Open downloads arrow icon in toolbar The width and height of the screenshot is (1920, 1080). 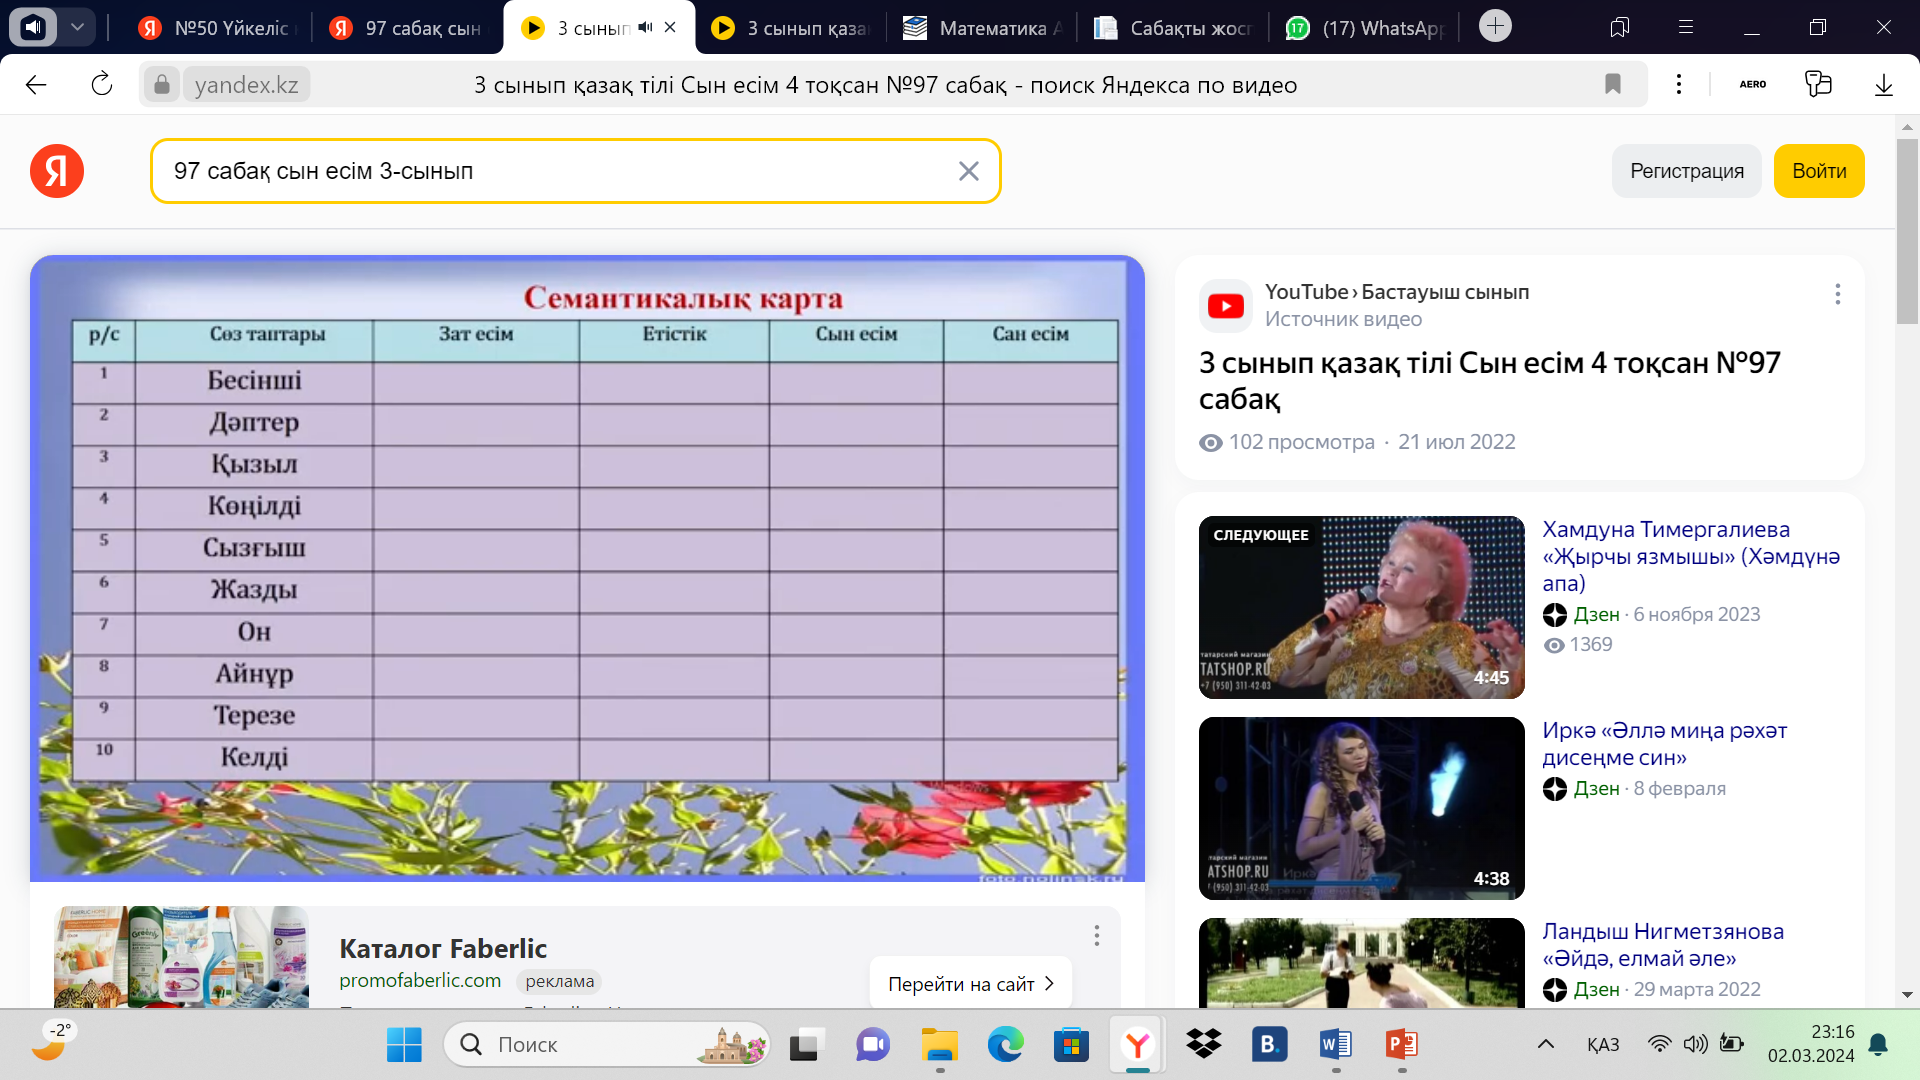pos(1883,85)
